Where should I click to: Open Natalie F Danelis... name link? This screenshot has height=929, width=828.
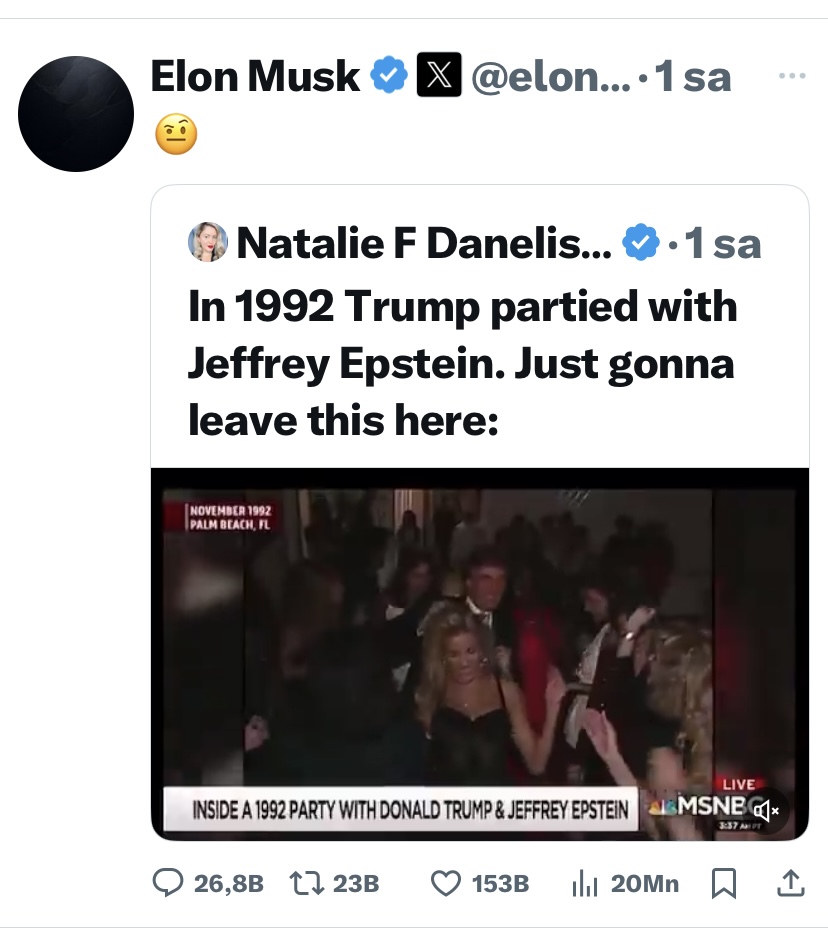(424, 243)
